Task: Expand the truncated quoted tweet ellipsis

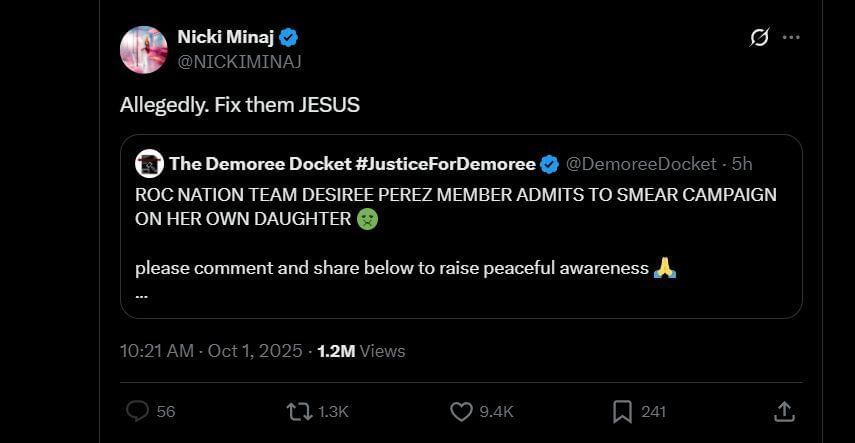Action: (141, 294)
